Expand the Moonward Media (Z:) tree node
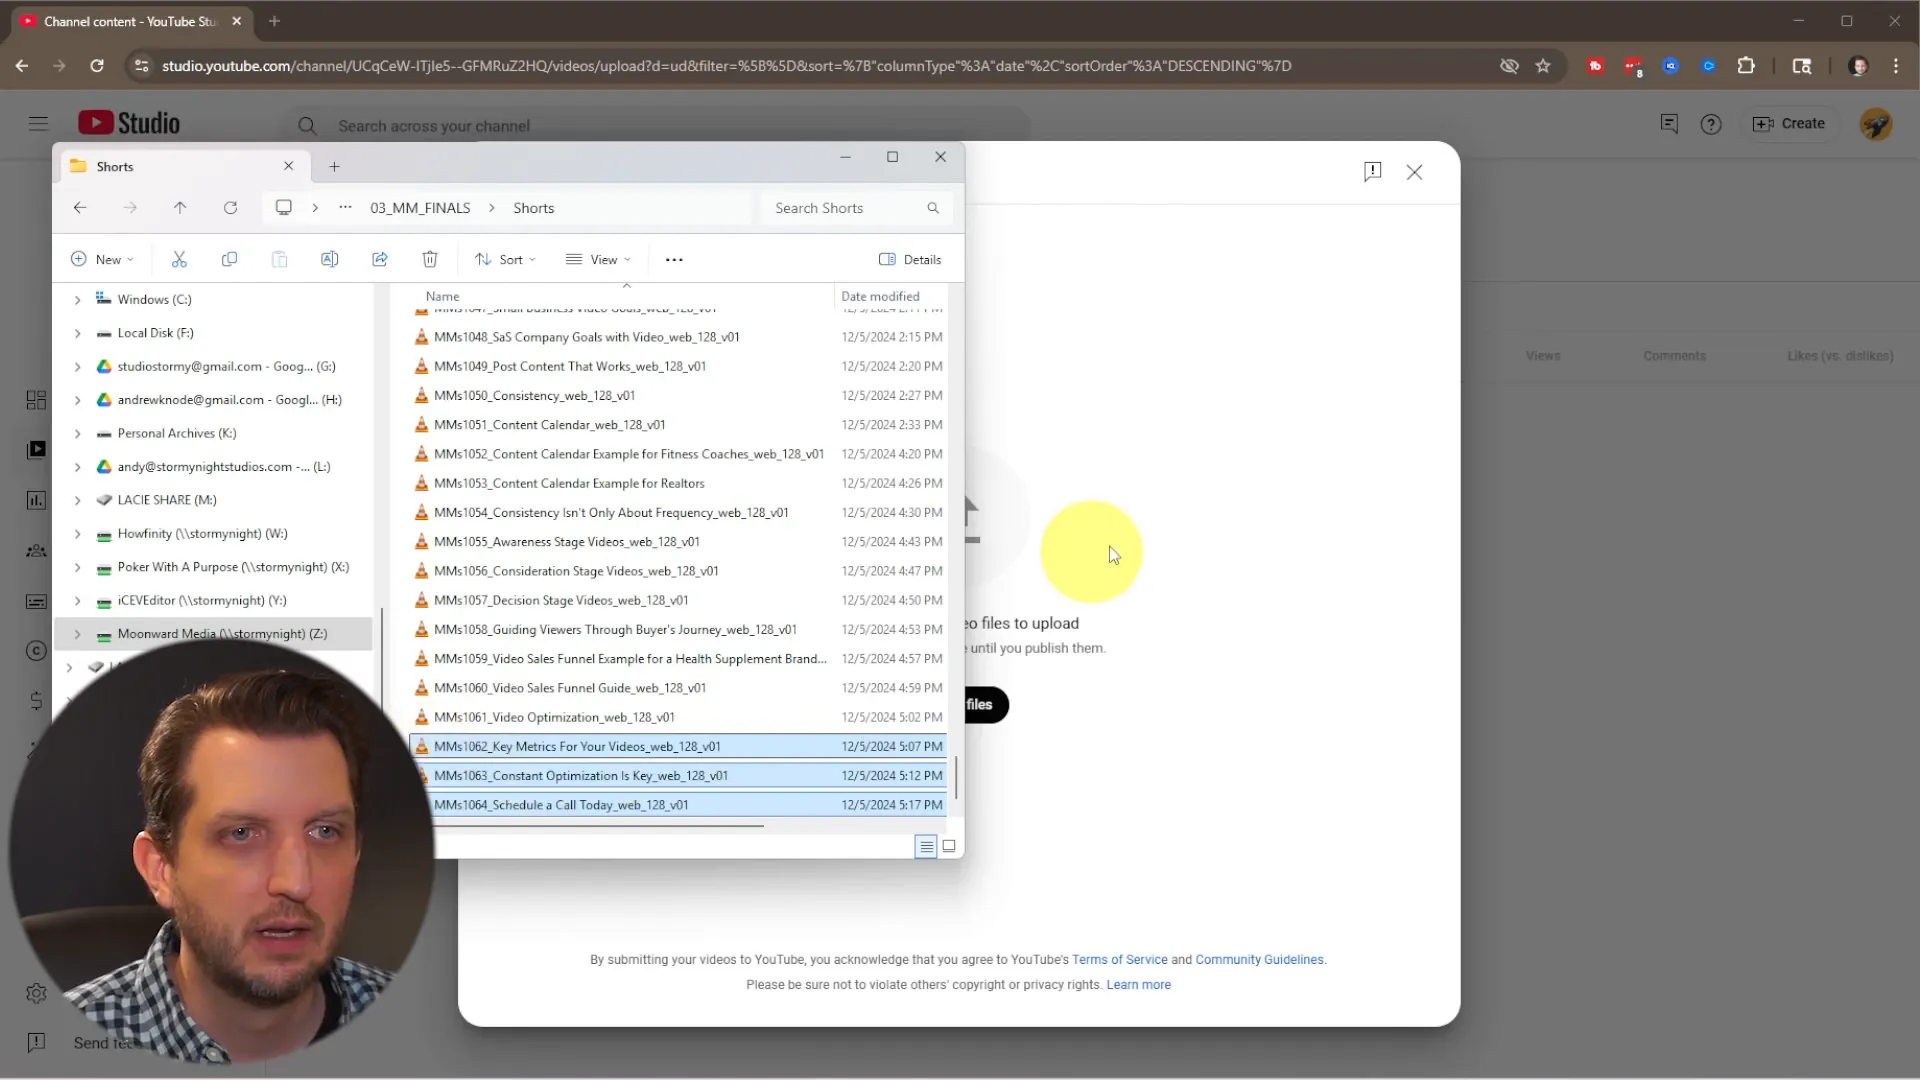 coord(77,634)
